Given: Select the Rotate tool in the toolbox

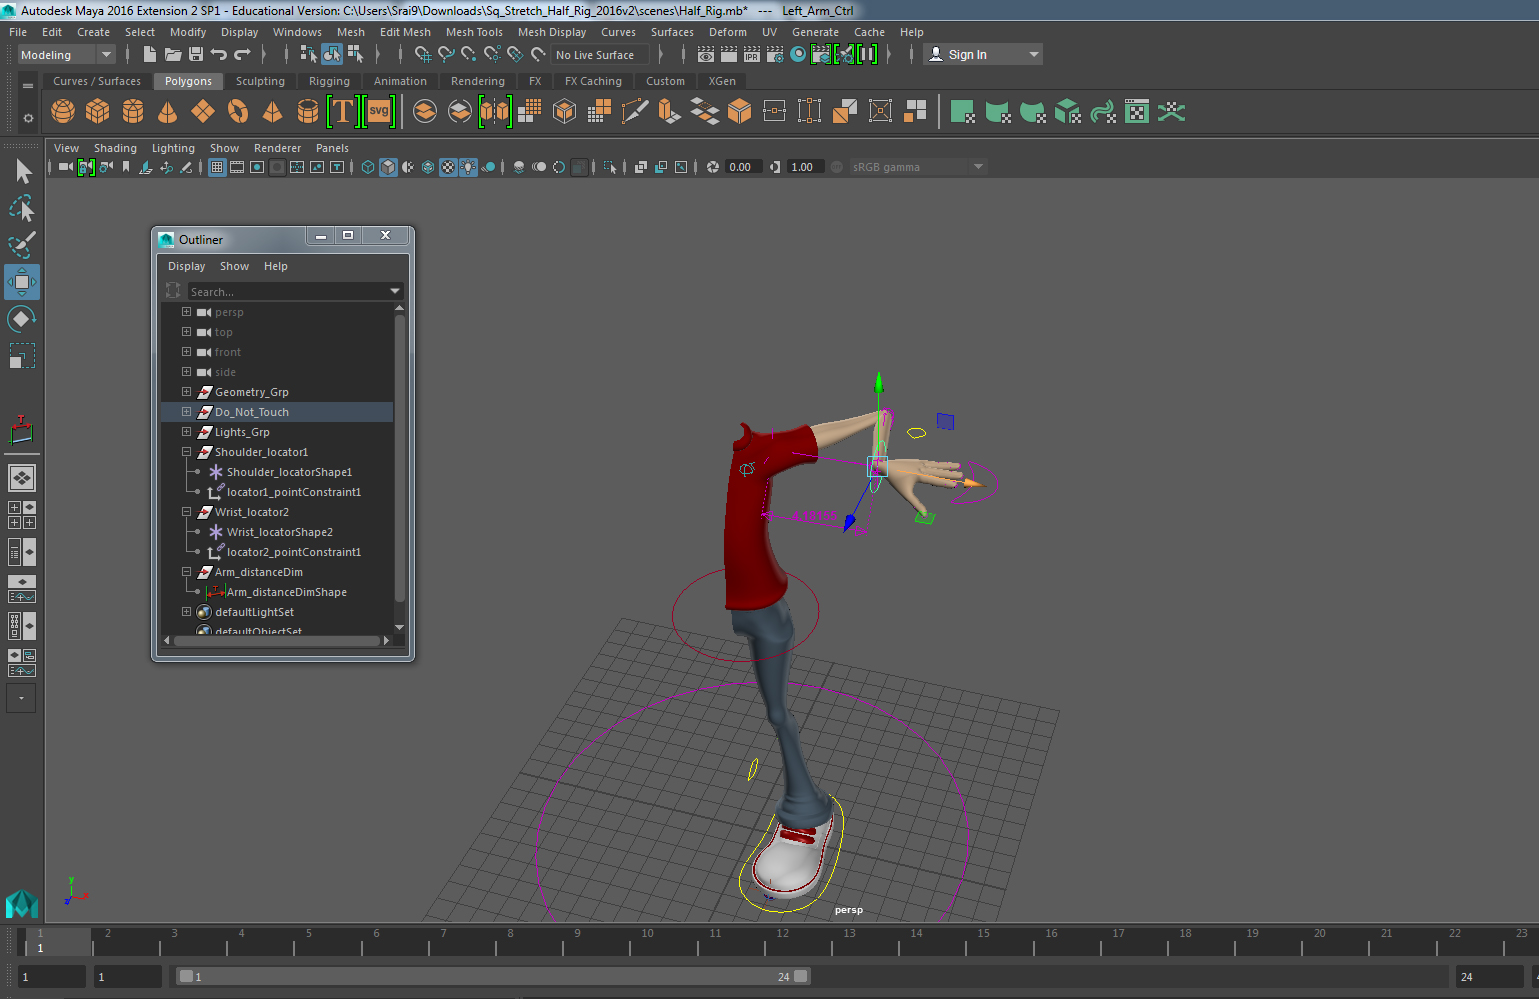Looking at the screenshot, I should tap(21, 319).
